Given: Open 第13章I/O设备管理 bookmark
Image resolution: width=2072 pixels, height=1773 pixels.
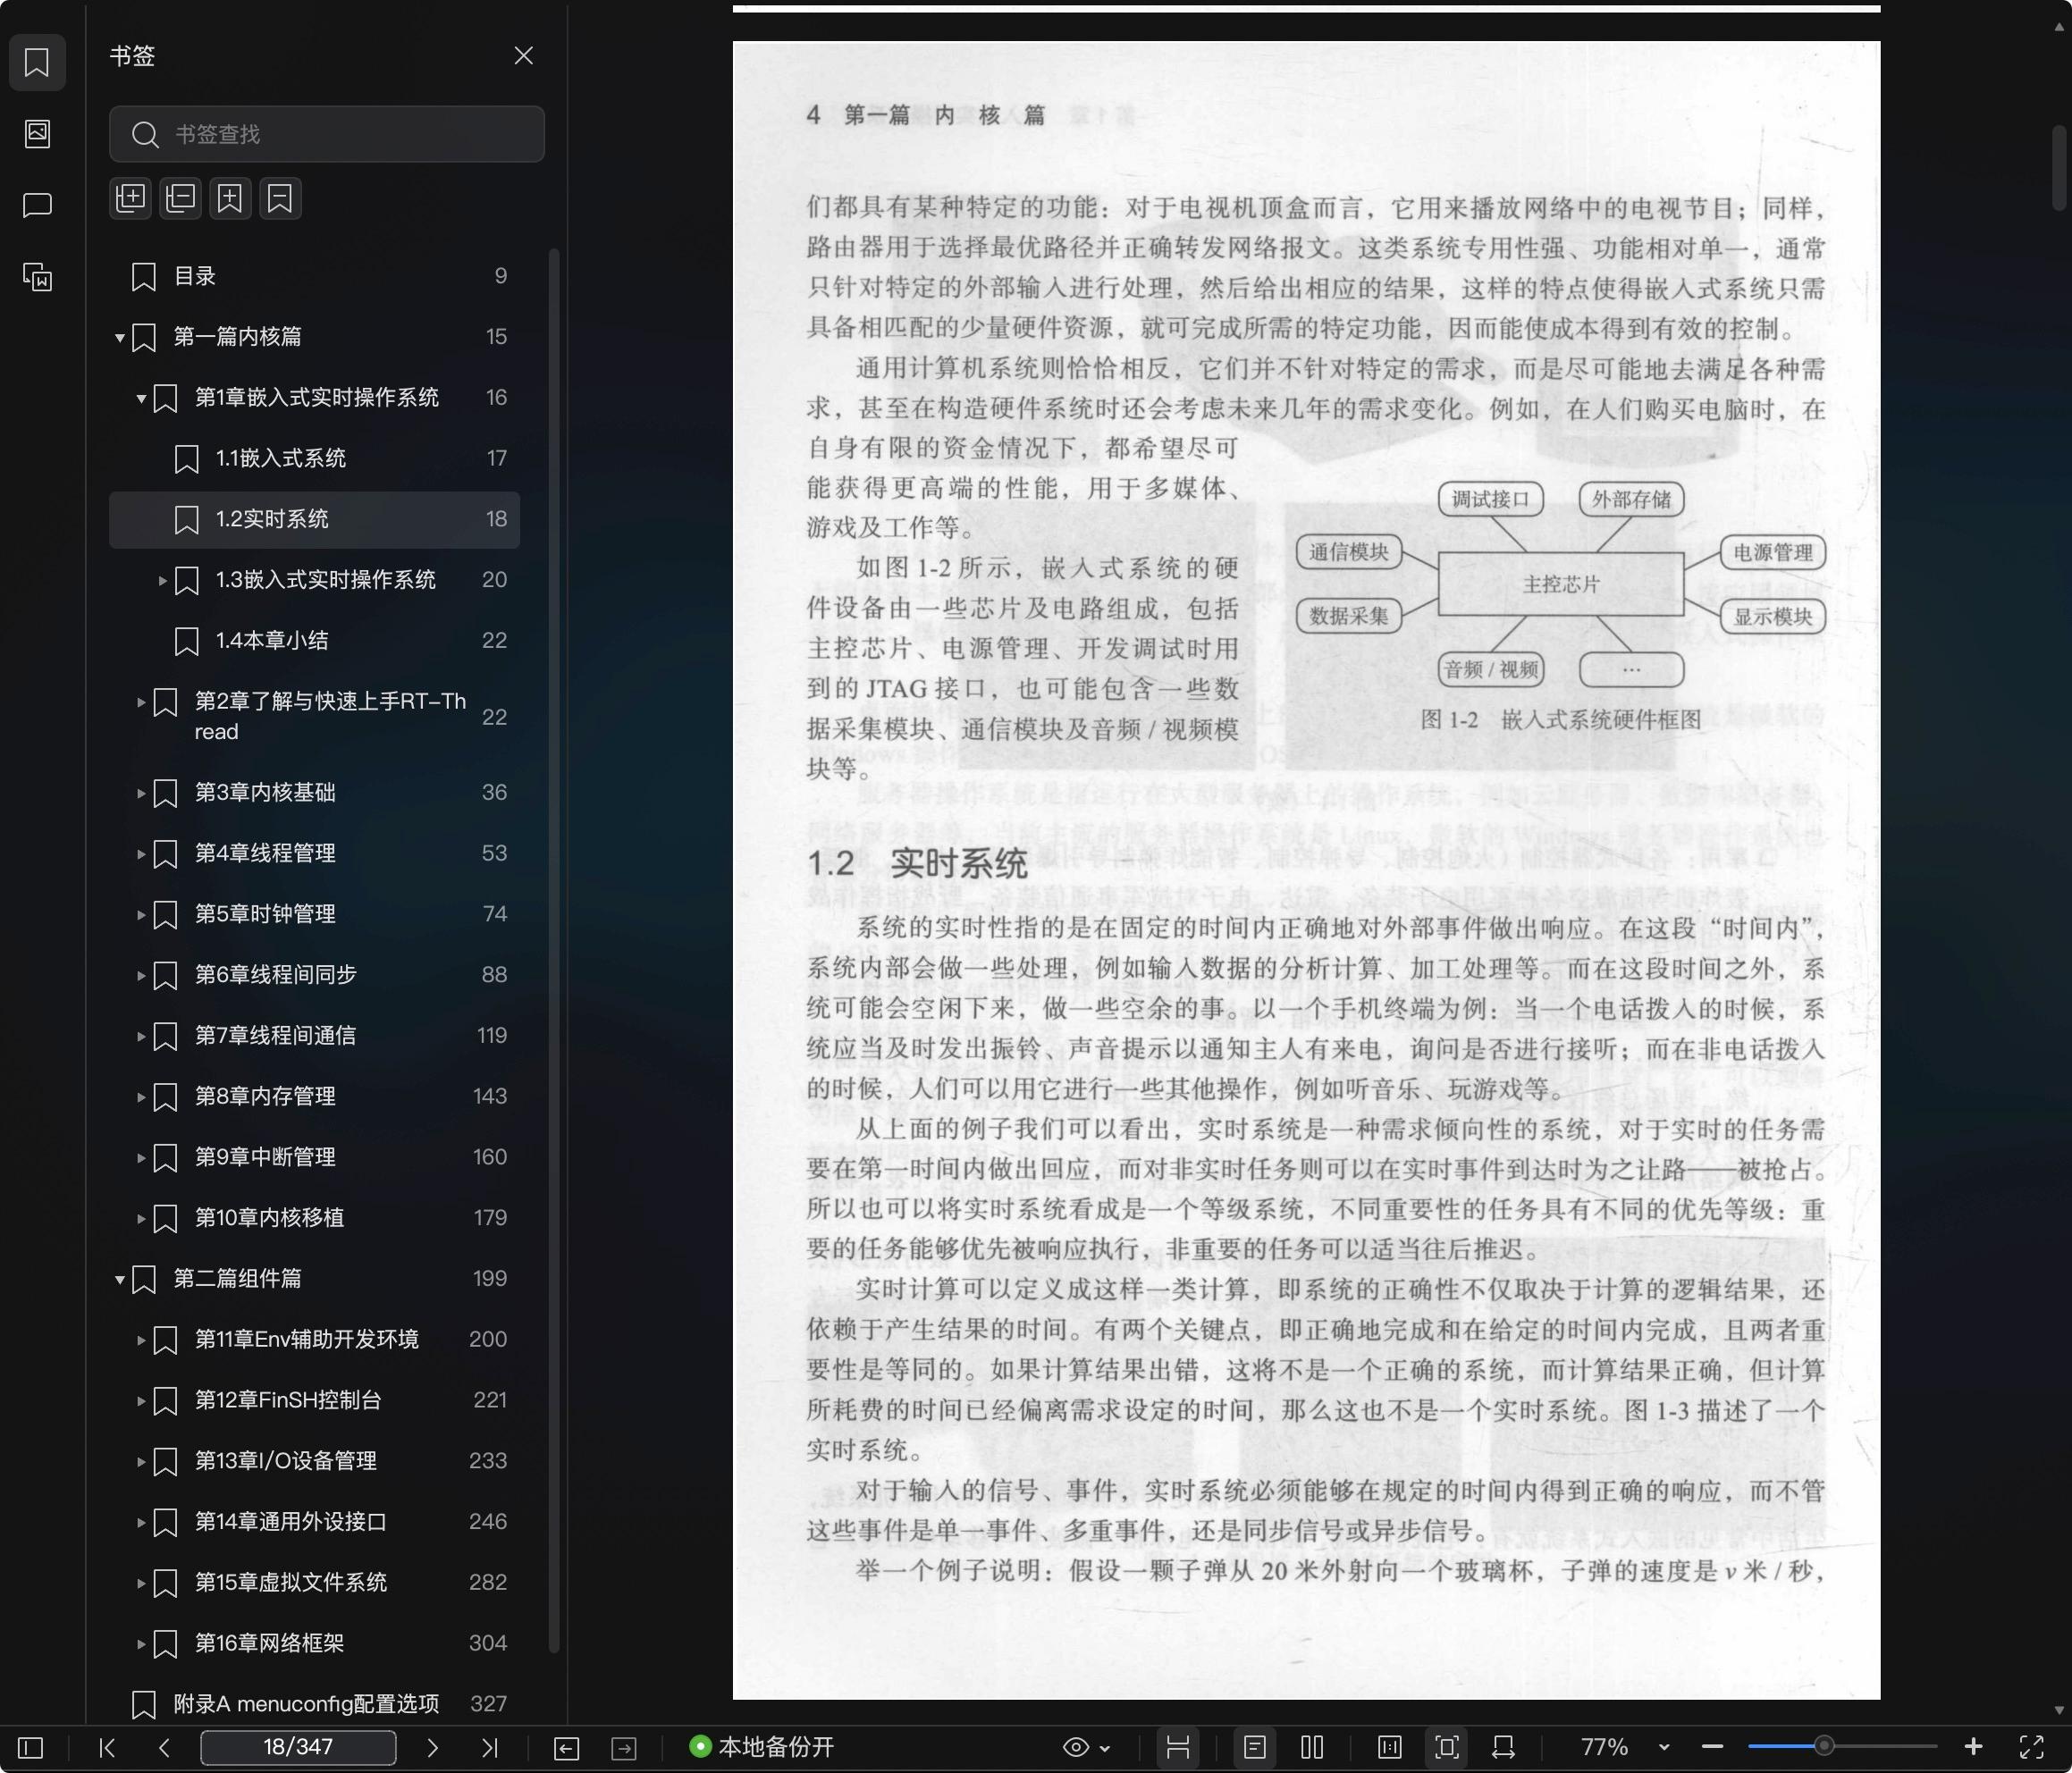Looking at the screenshot, I should click(314, 1461).
